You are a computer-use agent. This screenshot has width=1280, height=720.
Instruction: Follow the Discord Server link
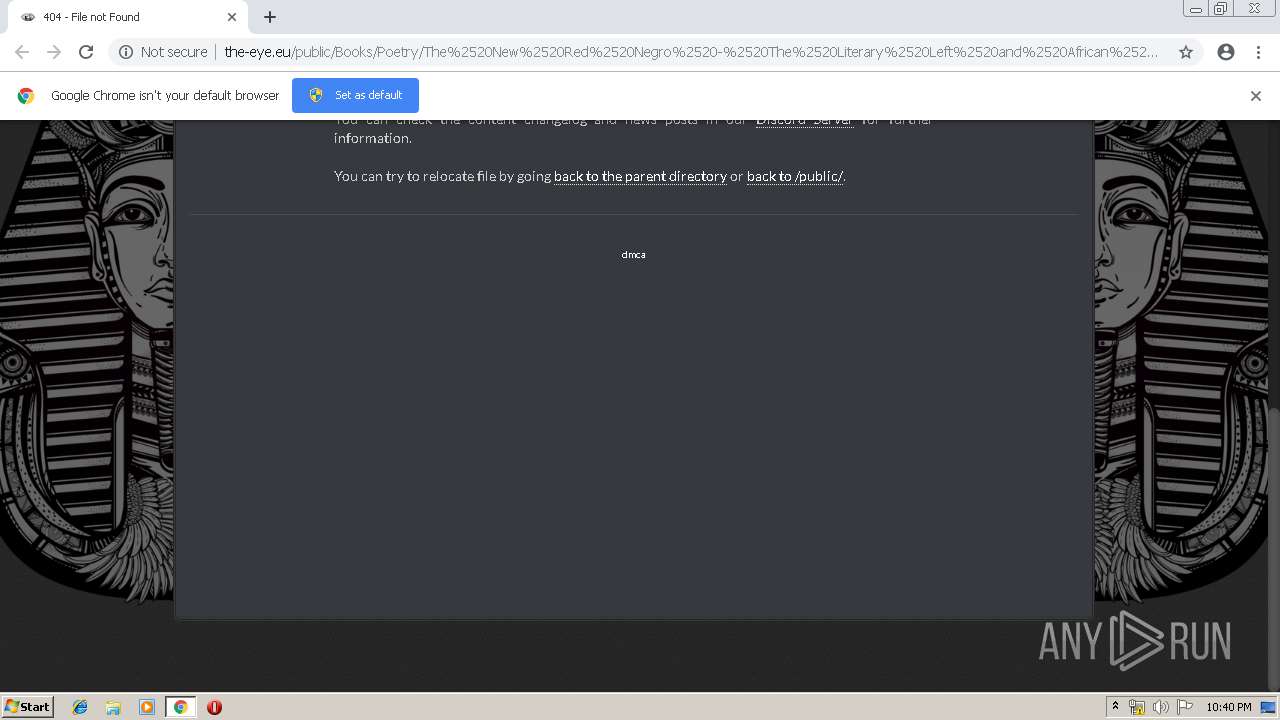tap(804, 119)
